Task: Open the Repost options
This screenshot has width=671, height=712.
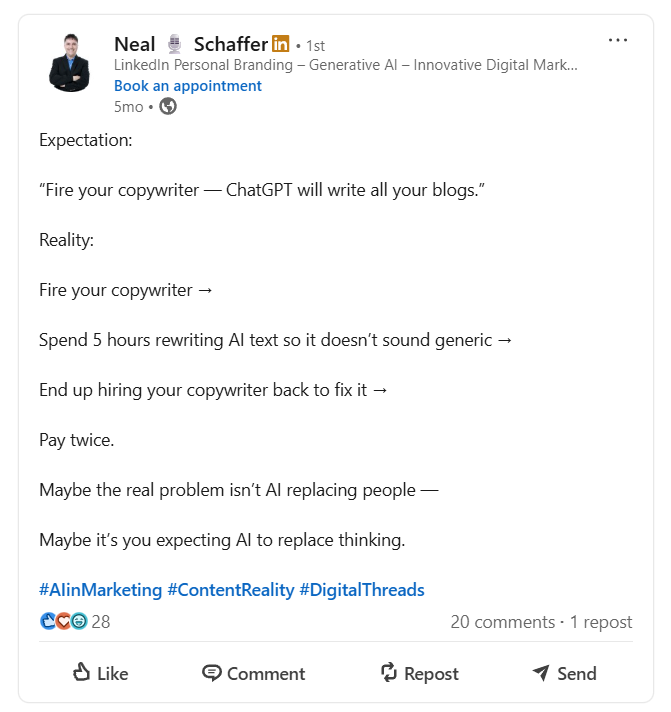Action: coord(419,673)
